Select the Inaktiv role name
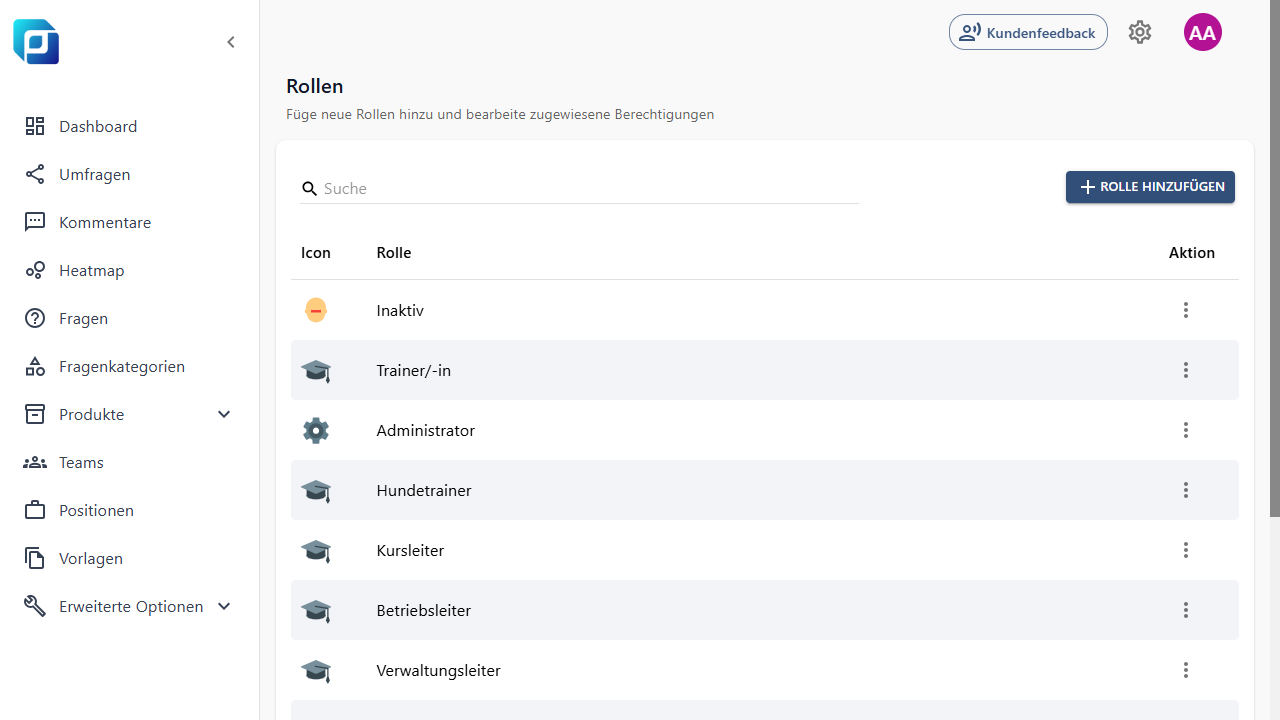This screenshot has height=720, width=1280. coord(400,310)
